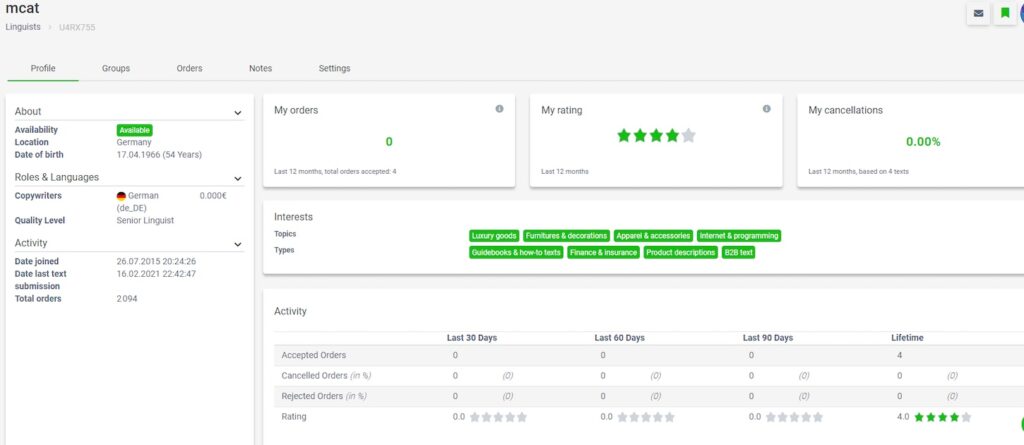Open the Orders tab

189,68
